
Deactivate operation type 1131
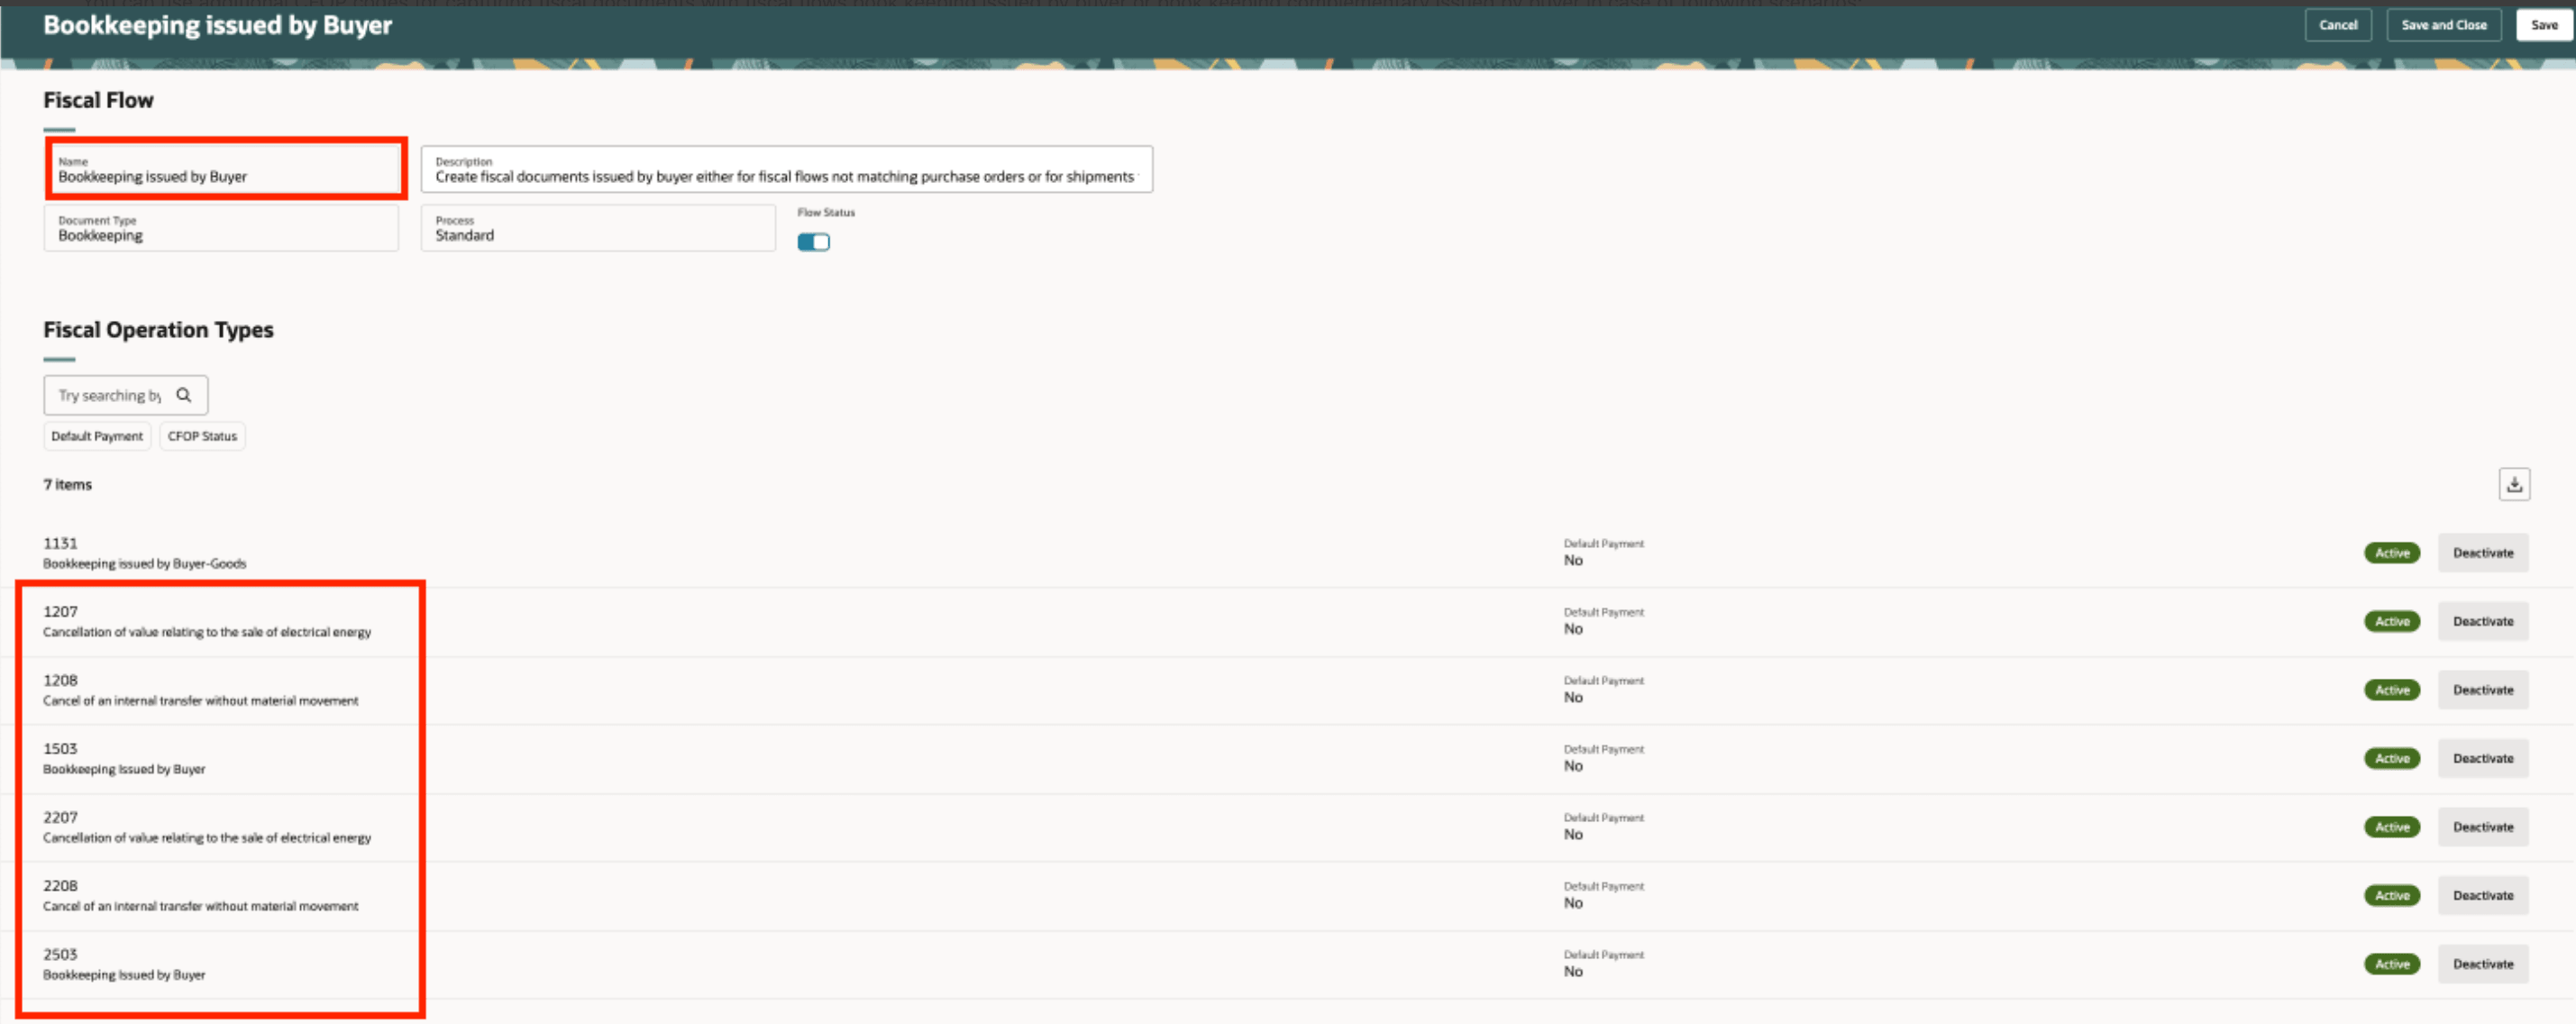click(x=2482, y=553)
